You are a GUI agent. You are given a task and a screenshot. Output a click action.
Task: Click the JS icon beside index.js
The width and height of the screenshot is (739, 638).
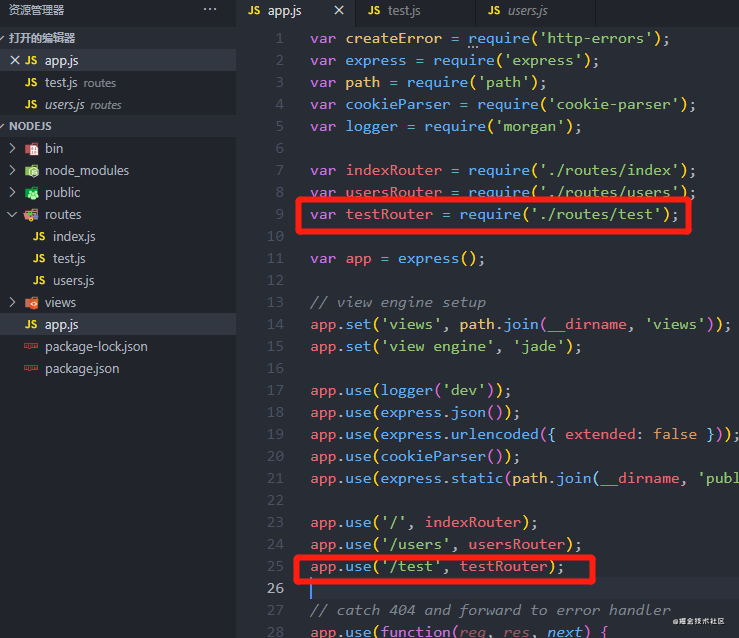(x=39, y=236)
